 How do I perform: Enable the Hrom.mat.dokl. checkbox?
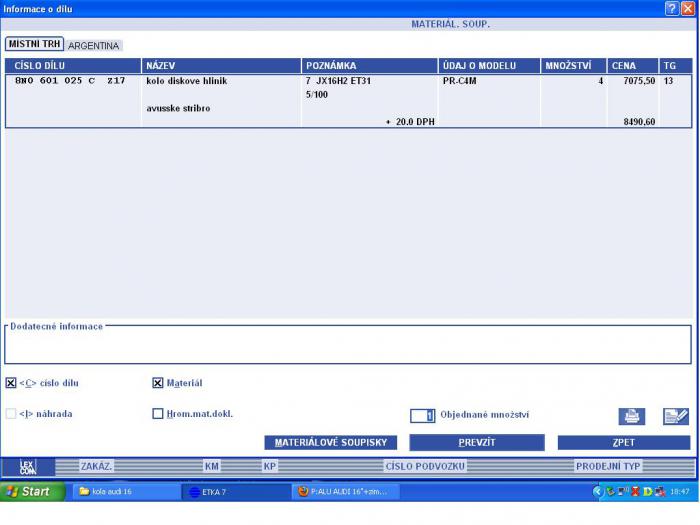click(158, 413)
